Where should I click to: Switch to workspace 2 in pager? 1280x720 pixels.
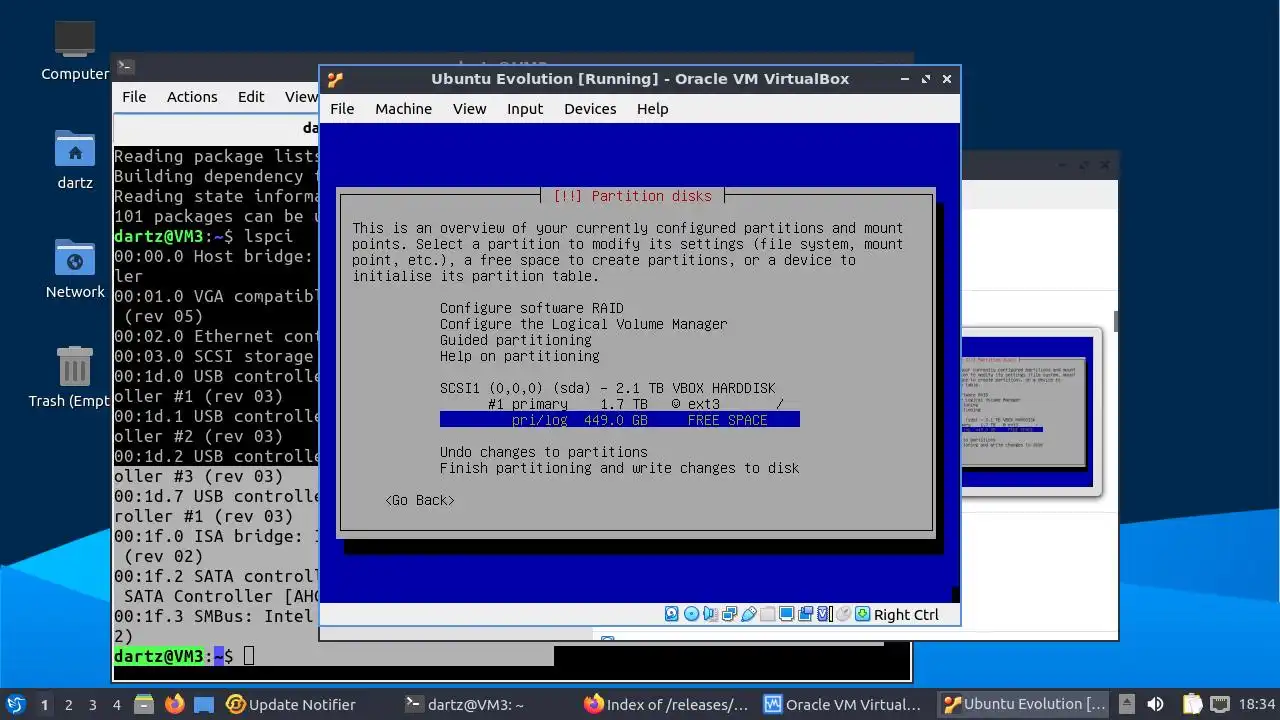point(69,704)
